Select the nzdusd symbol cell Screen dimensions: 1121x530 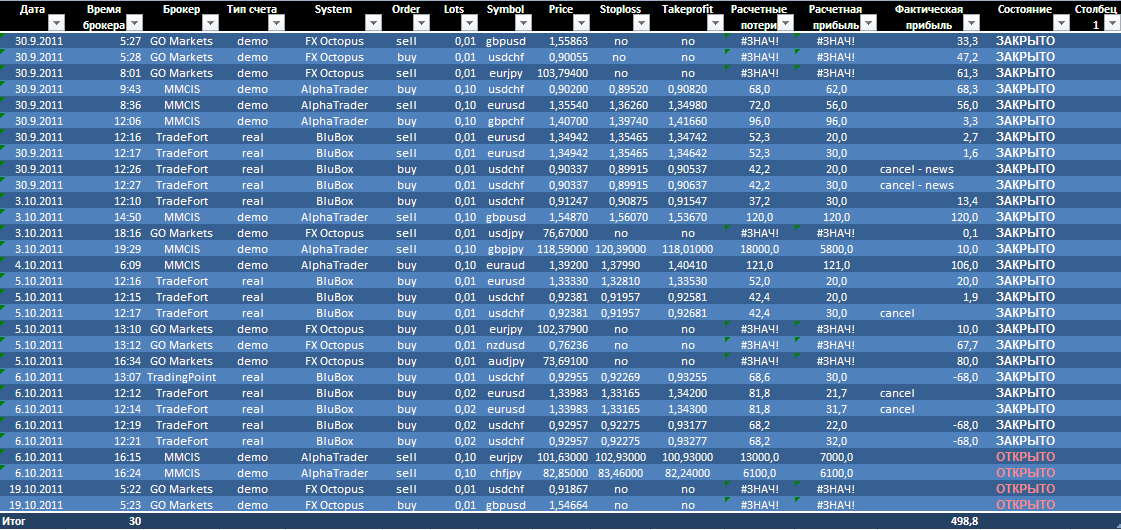click(x=505, y=345)
